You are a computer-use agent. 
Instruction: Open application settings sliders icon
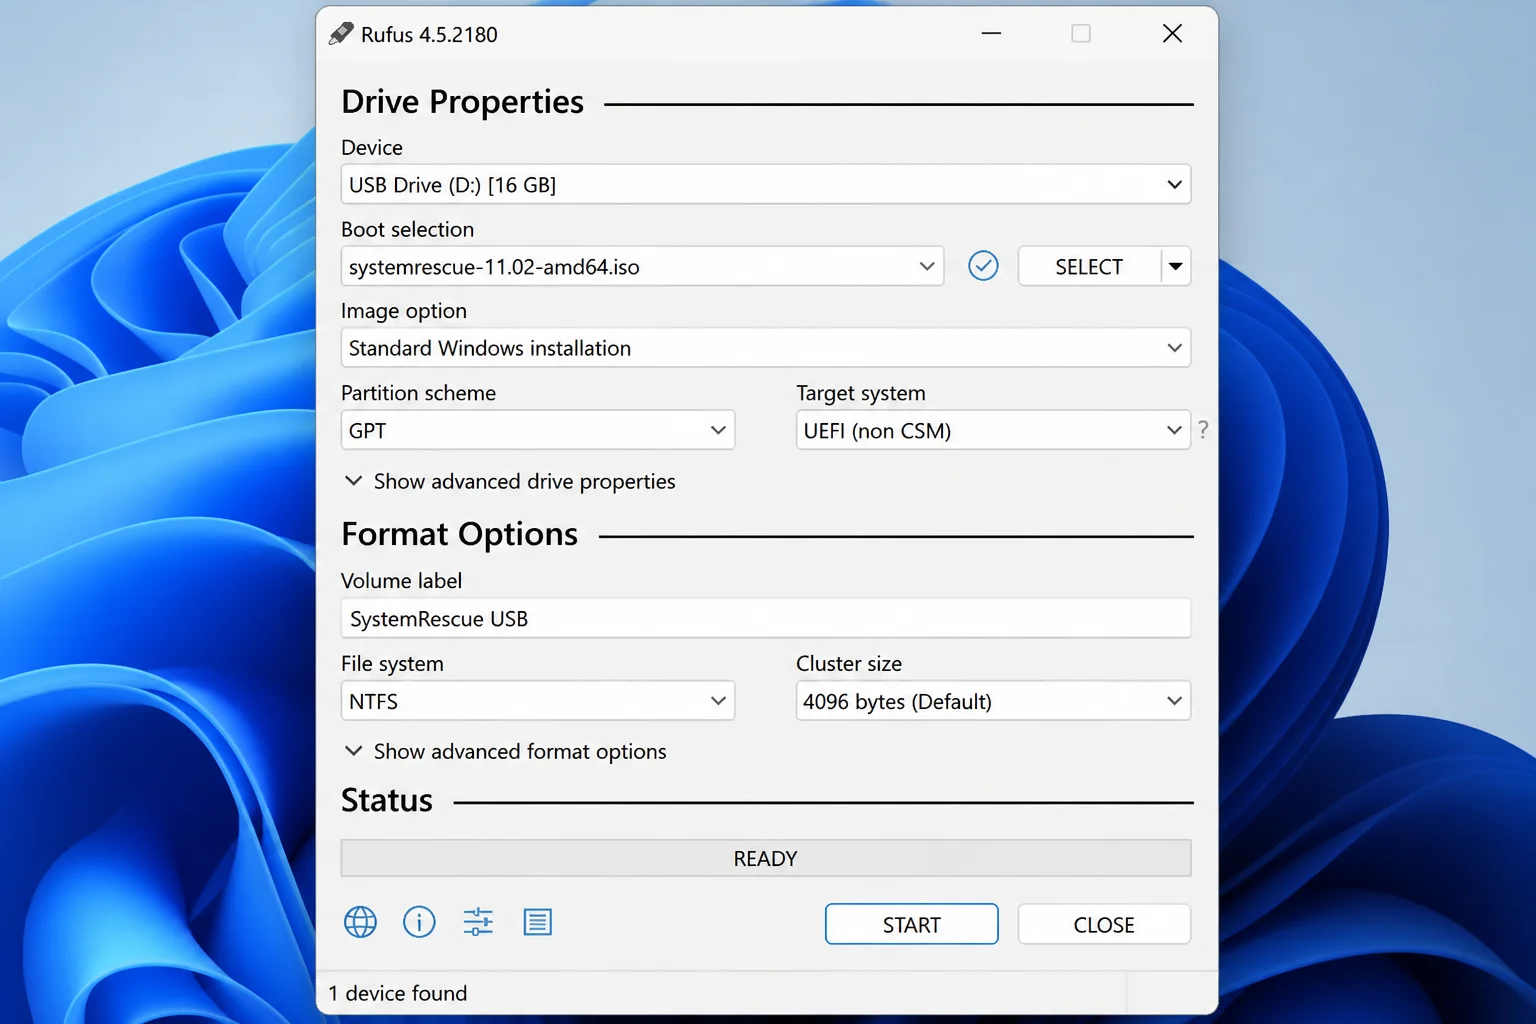[x=478, y=922]
